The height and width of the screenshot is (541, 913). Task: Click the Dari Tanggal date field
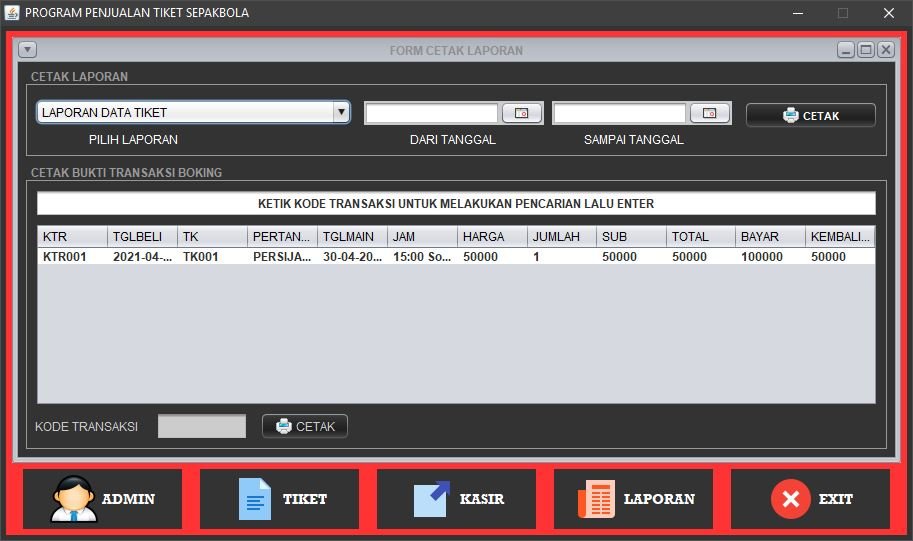coord(431,114)
